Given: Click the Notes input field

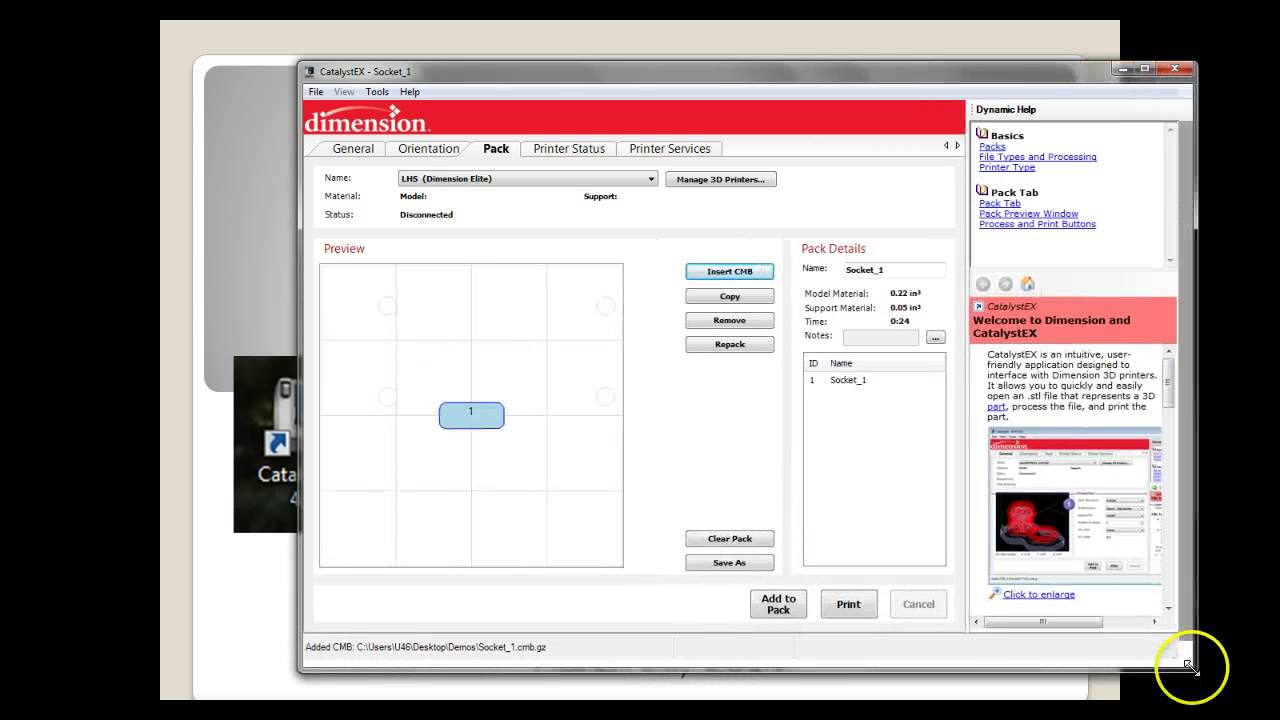Looking at the screenshot, I should pos(881,337).
